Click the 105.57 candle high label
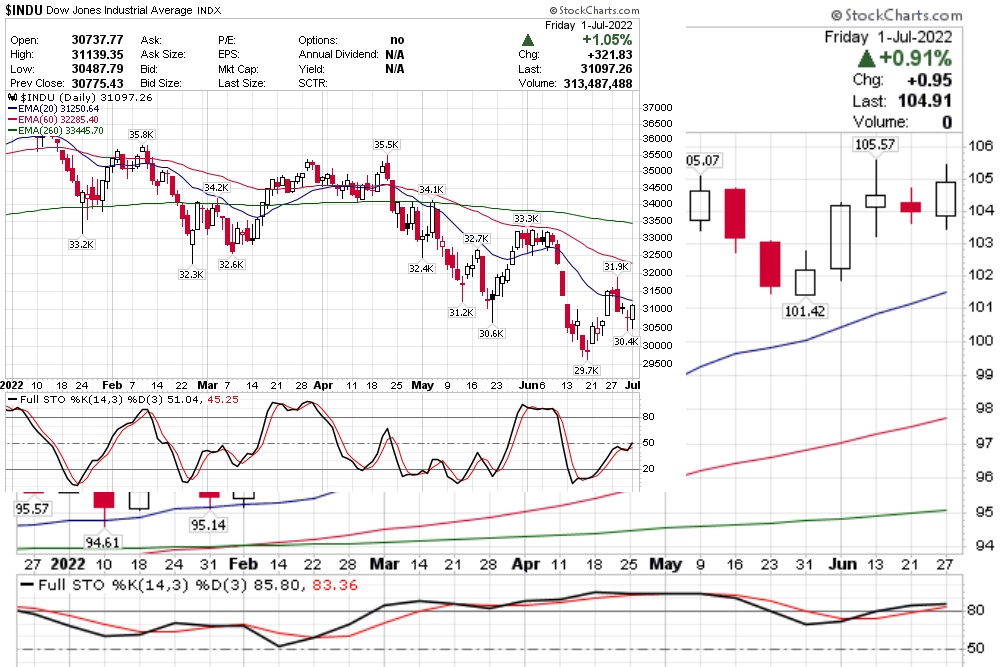1000x667 pixels. pyautogui.click(x=875, y=145)
